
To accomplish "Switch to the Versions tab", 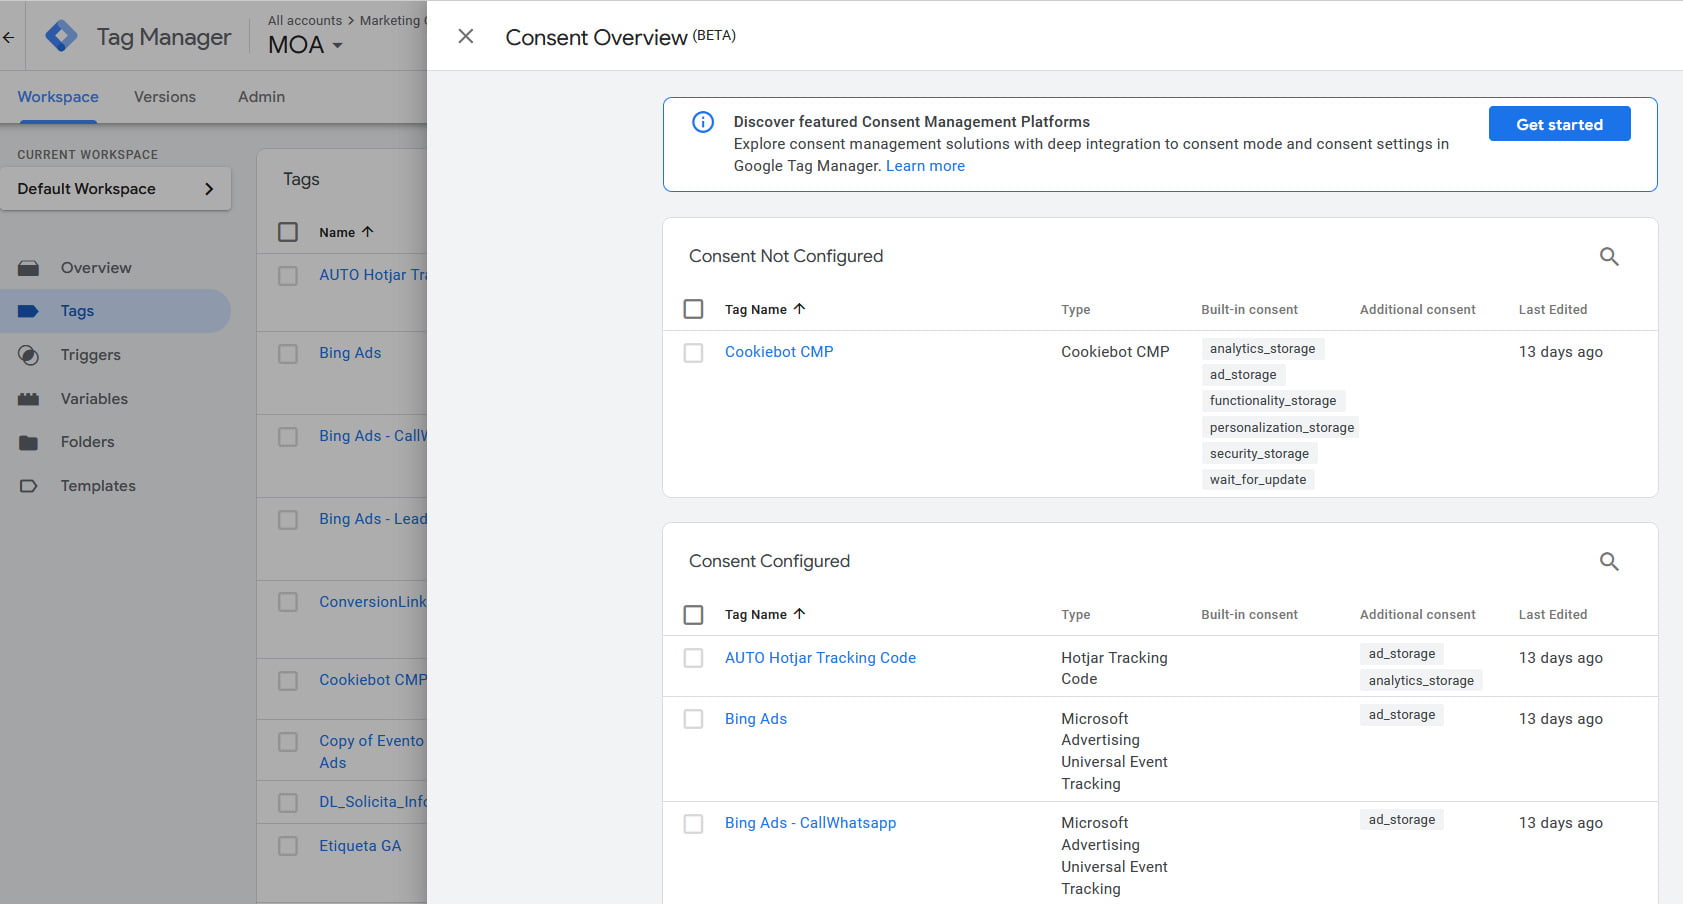I will (165, 97).
